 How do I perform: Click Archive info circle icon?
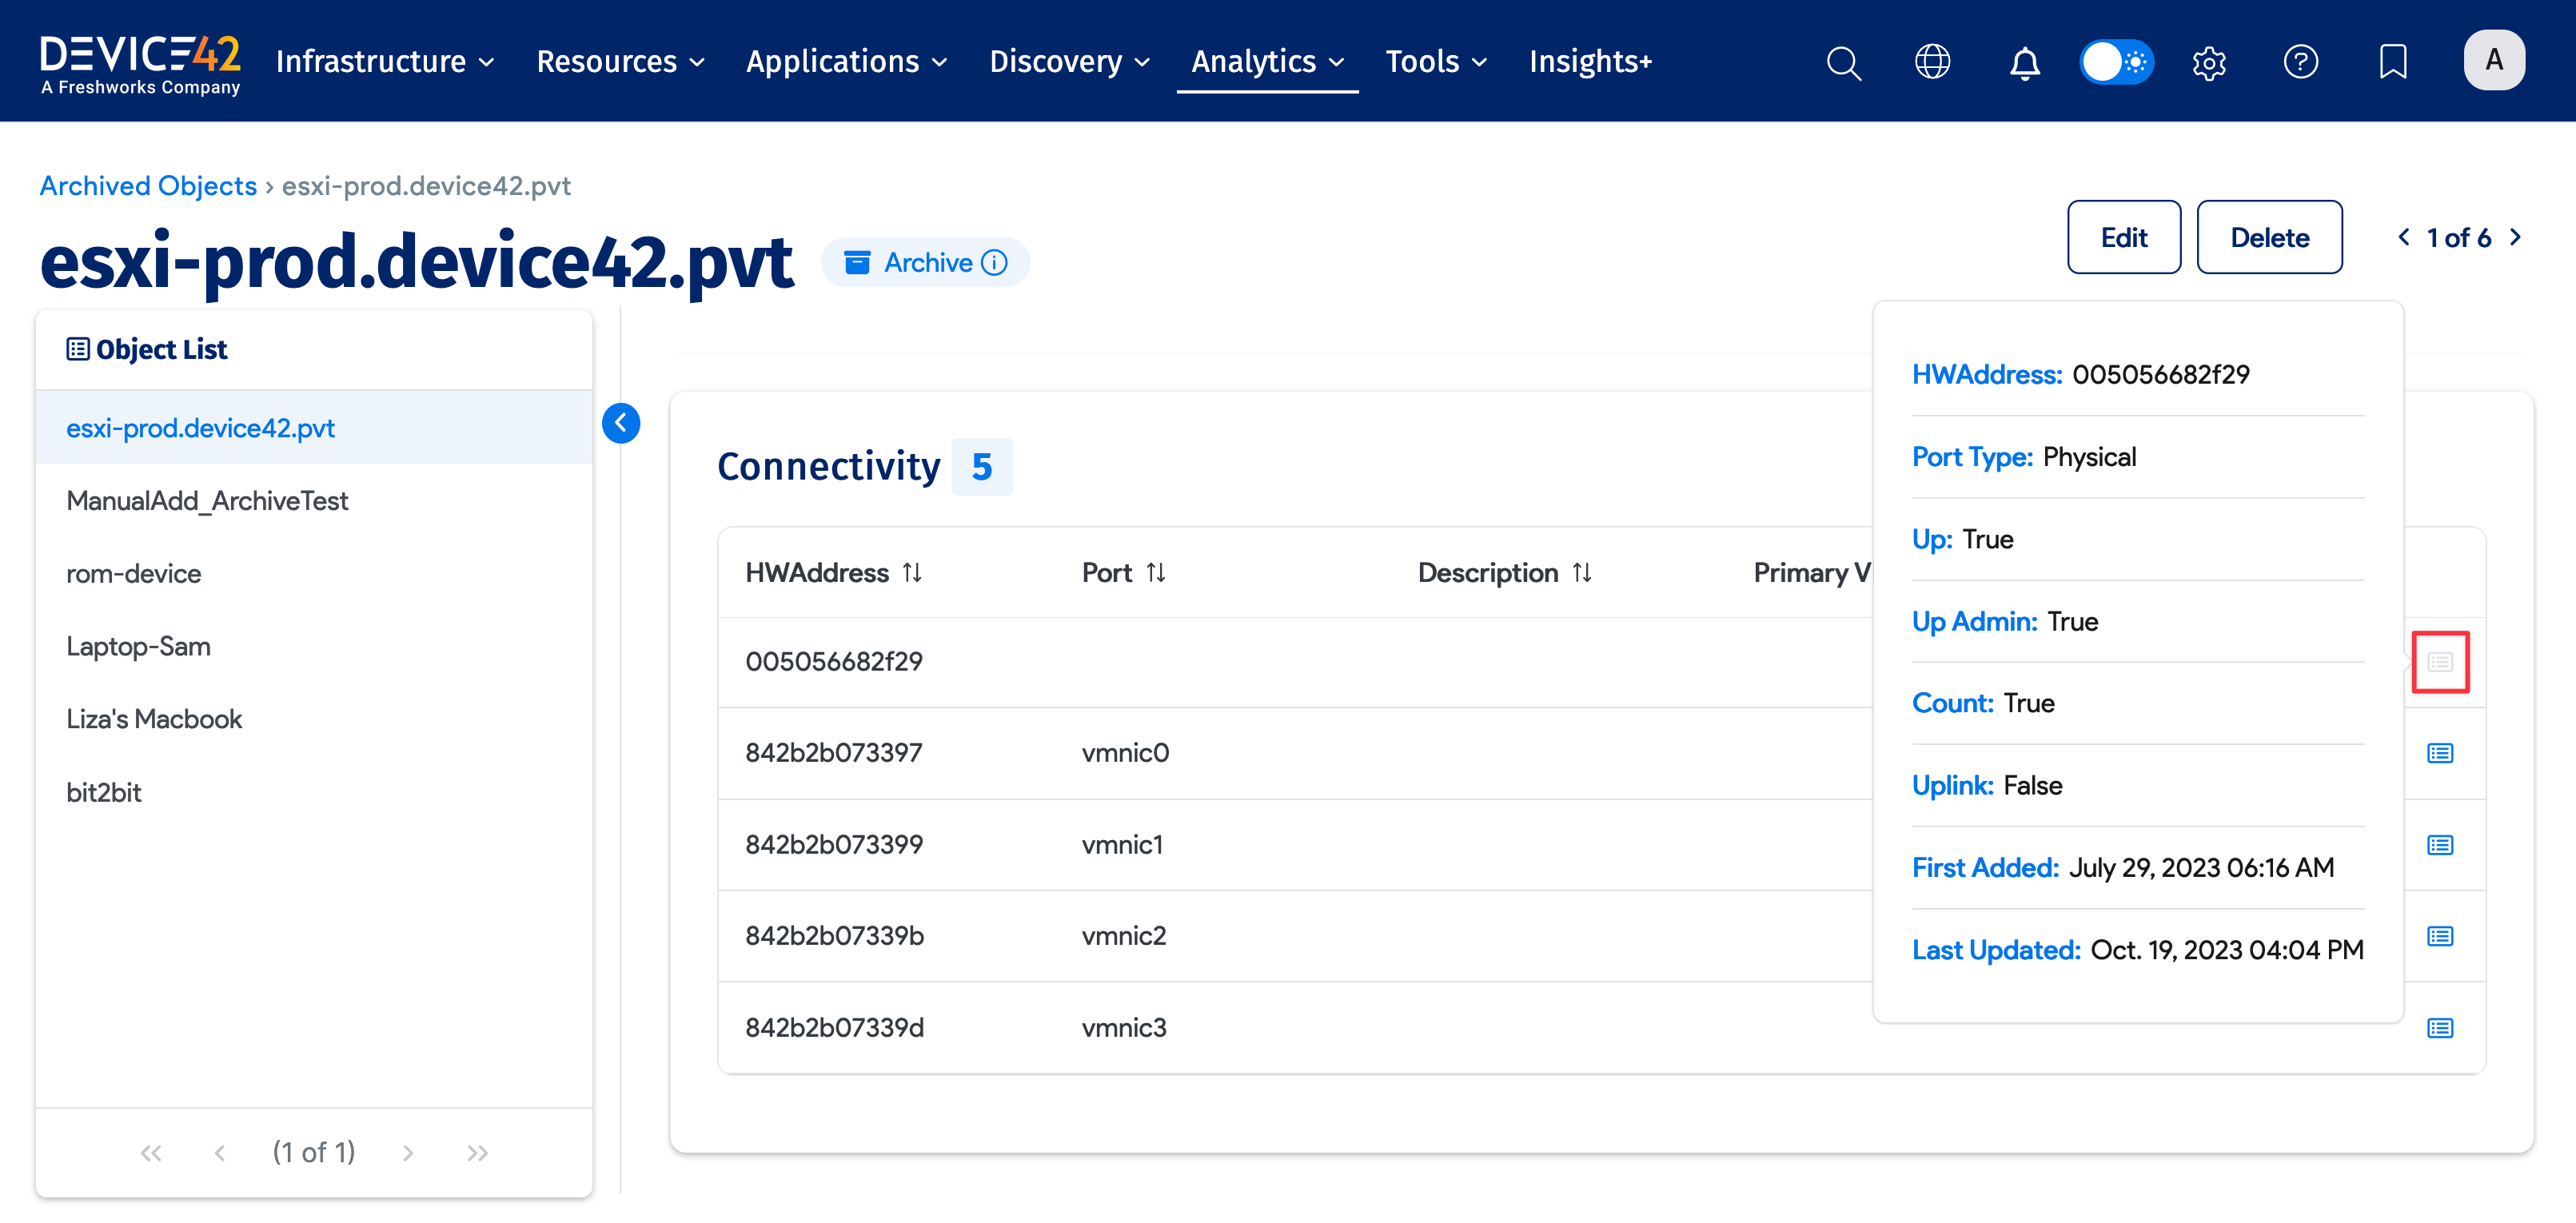[994, 262]
